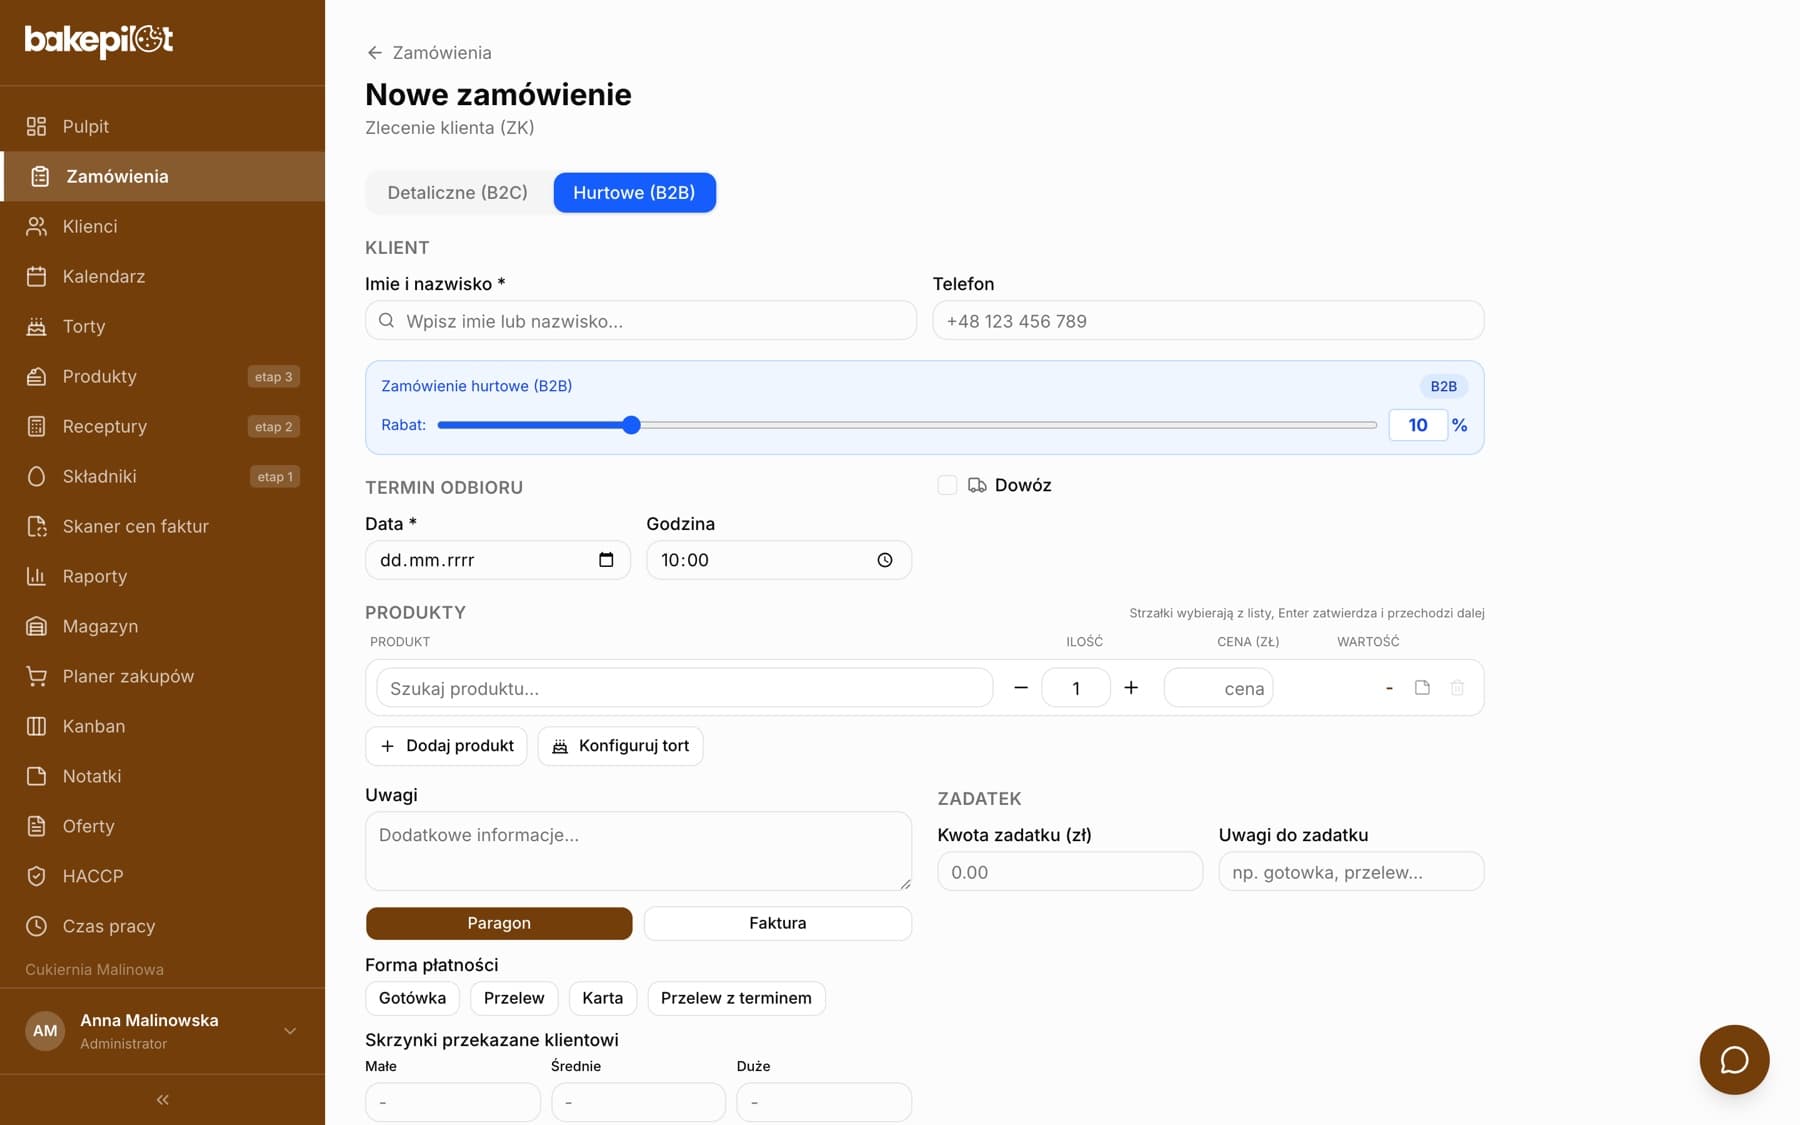Choose Przelew payment method
The height and width of the screenshot is (1125, 1800).
coord(514,998)
